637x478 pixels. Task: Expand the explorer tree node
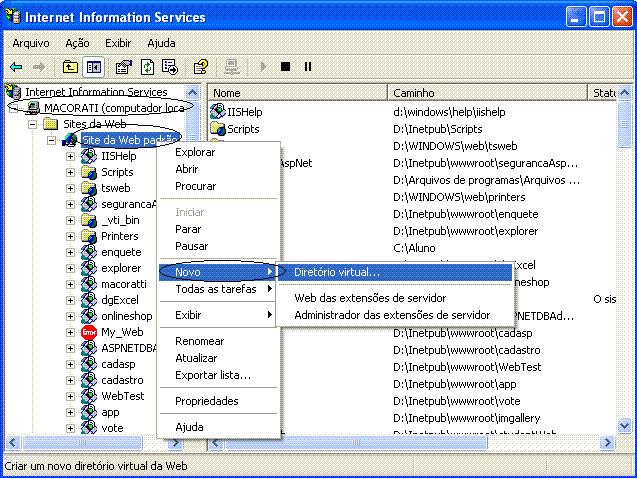[70, 268]
